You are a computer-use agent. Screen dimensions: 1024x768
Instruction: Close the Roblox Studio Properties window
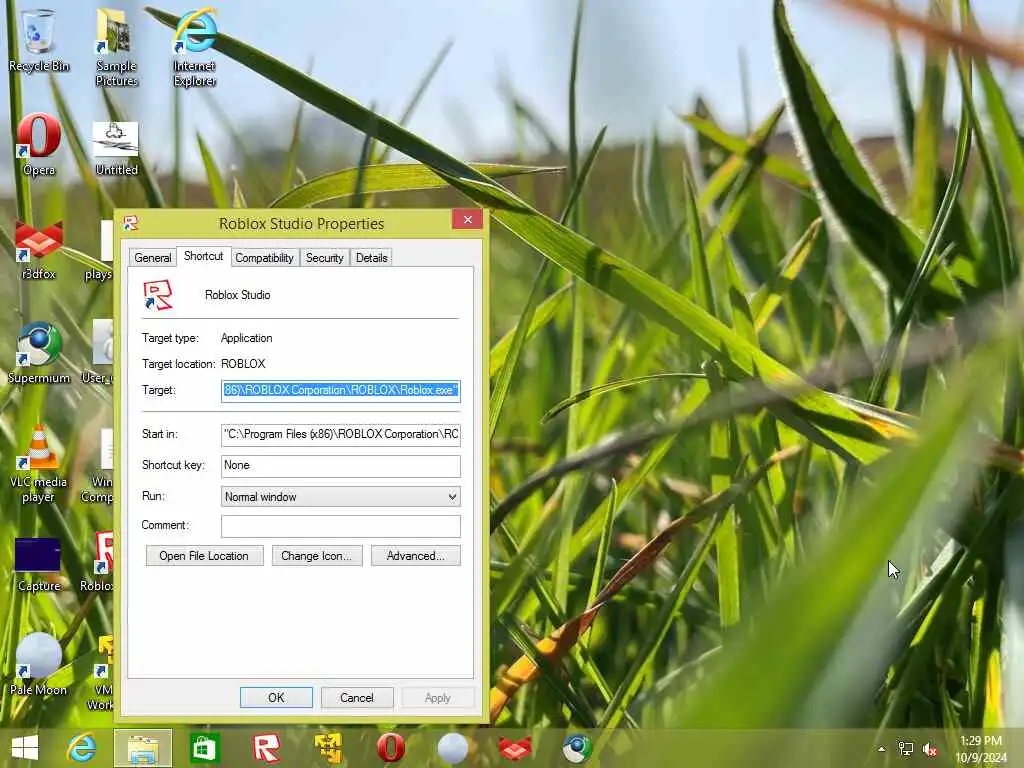(468, 219)
